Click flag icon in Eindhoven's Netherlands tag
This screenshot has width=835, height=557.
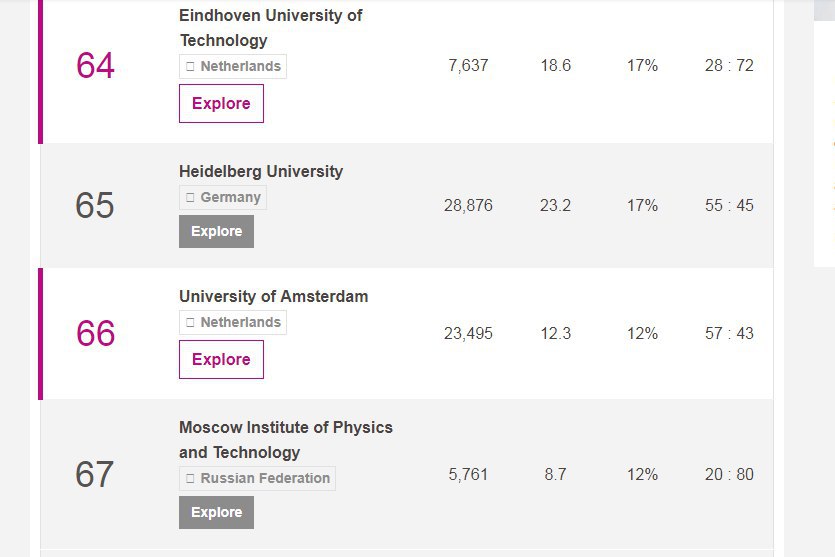click(x=190, y=67)
